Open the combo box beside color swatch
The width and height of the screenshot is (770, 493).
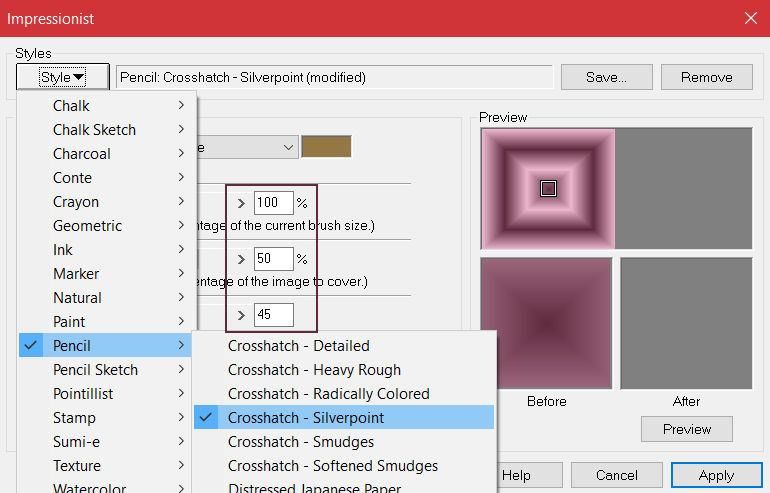click(x=247, y=147)
